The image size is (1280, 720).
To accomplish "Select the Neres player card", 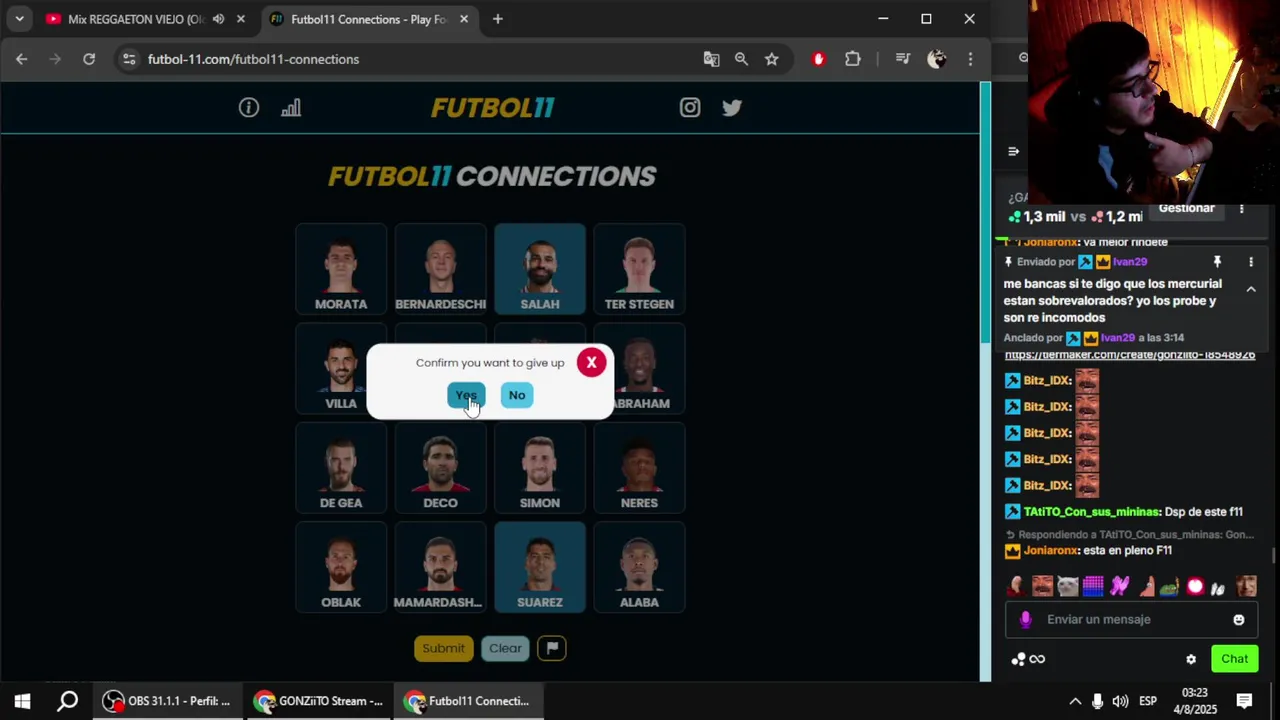I will (639, 468).
